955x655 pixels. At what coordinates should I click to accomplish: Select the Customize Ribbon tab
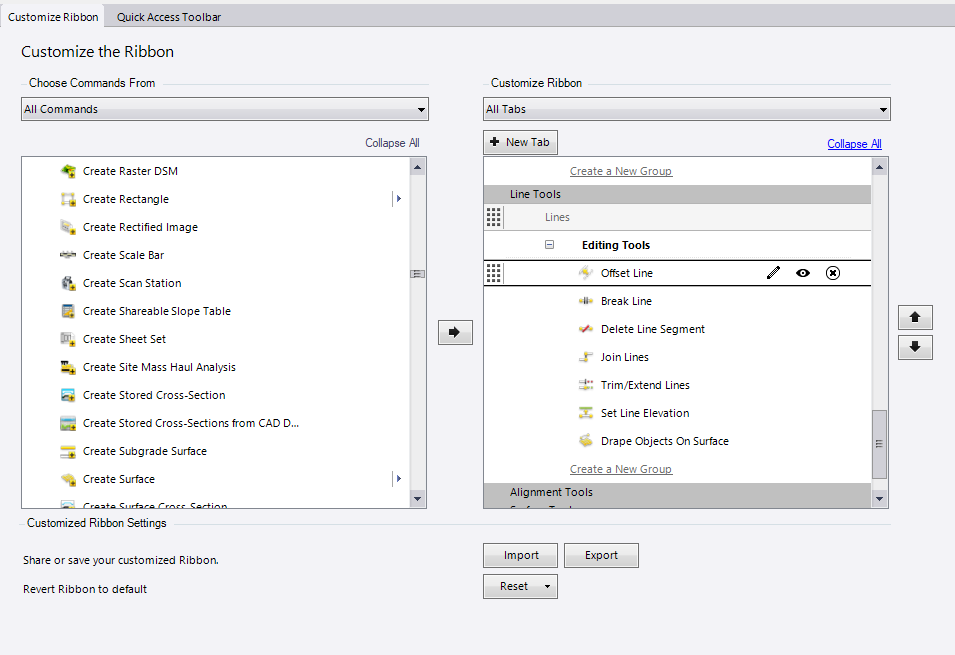click(x=53, y=17)
